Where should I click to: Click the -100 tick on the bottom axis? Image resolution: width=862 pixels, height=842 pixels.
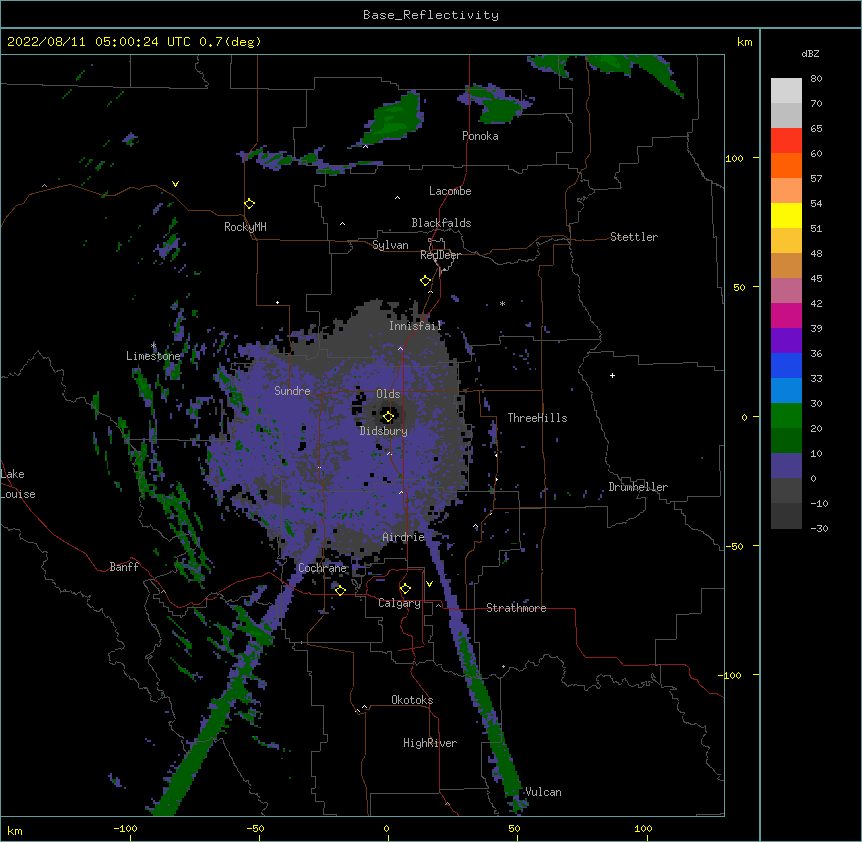pyautogui.click(x=125, y=828)
